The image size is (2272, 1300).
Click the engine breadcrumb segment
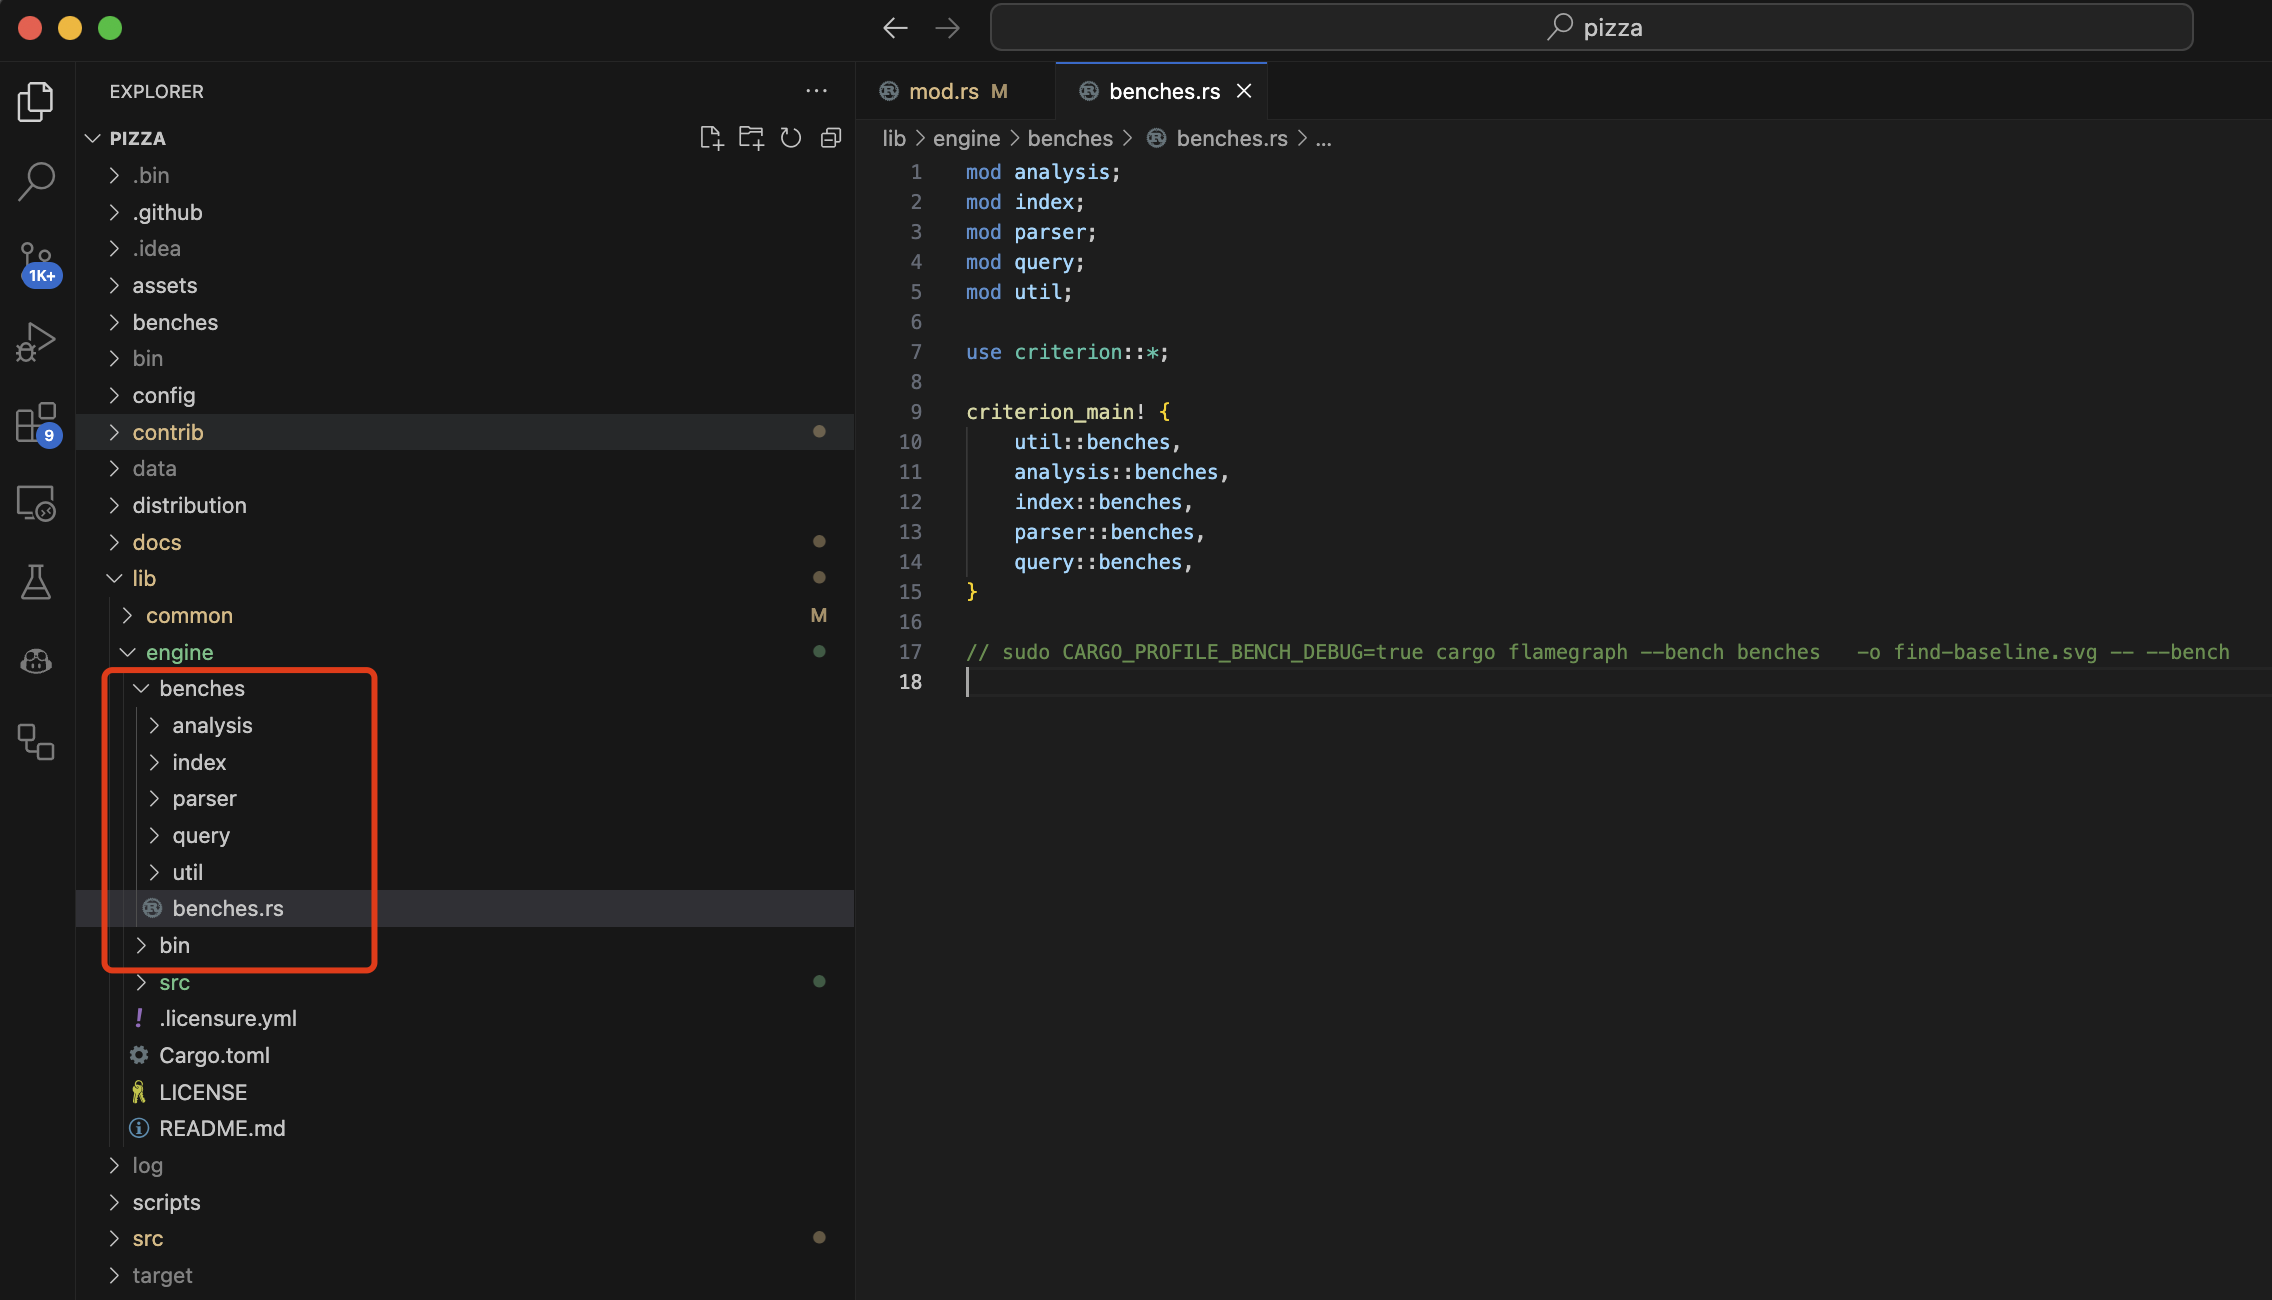(966, 138)
